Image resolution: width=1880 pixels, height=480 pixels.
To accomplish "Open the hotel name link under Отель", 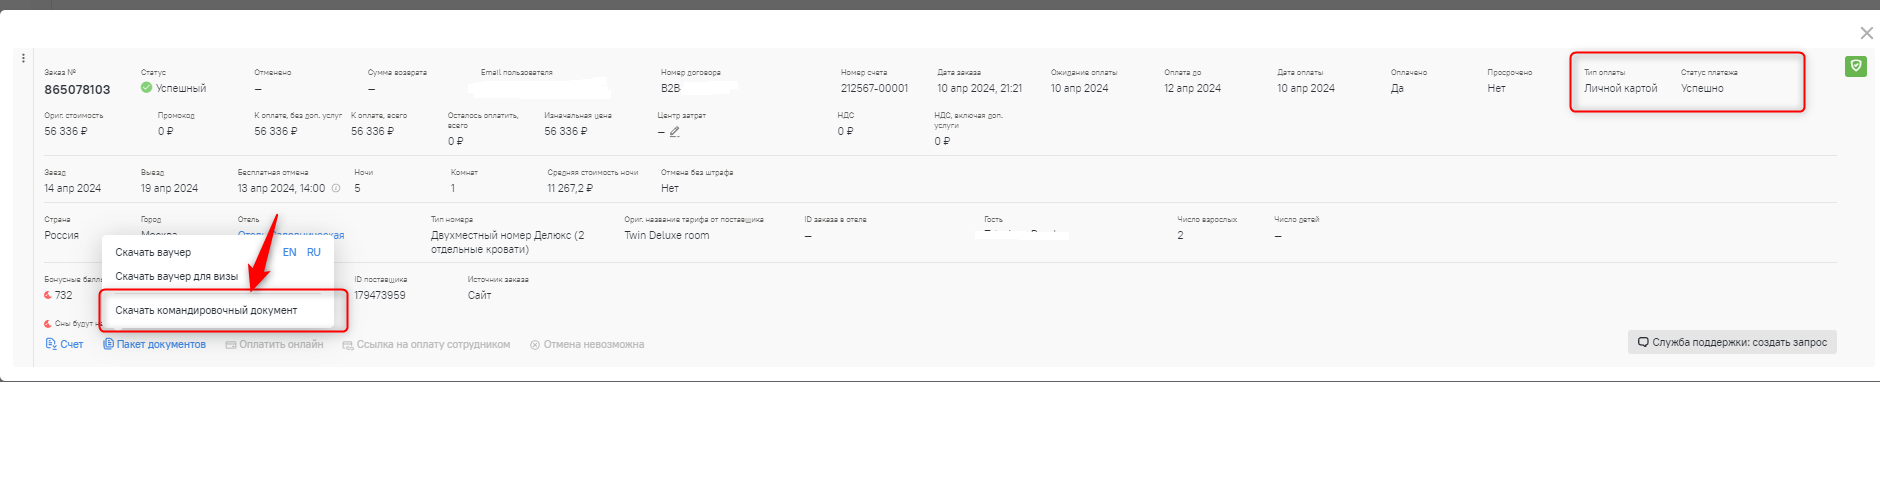I will coord(291,235).
